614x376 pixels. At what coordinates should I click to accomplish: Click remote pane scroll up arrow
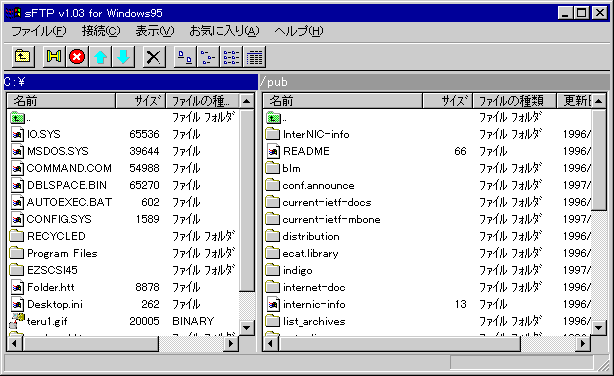coord(599,101)
